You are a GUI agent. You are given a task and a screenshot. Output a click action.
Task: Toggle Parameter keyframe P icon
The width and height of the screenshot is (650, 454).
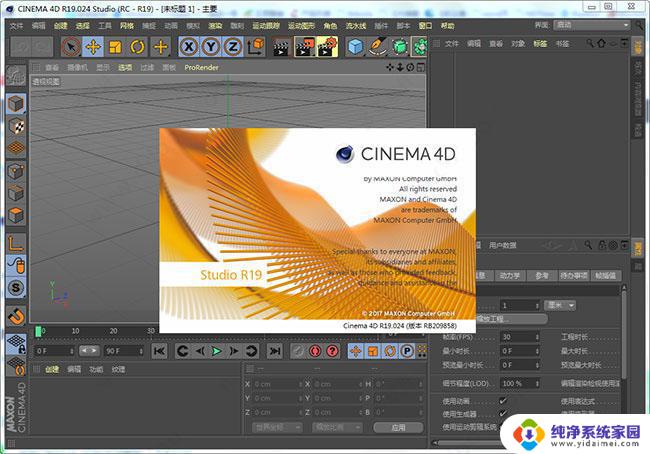407,351
